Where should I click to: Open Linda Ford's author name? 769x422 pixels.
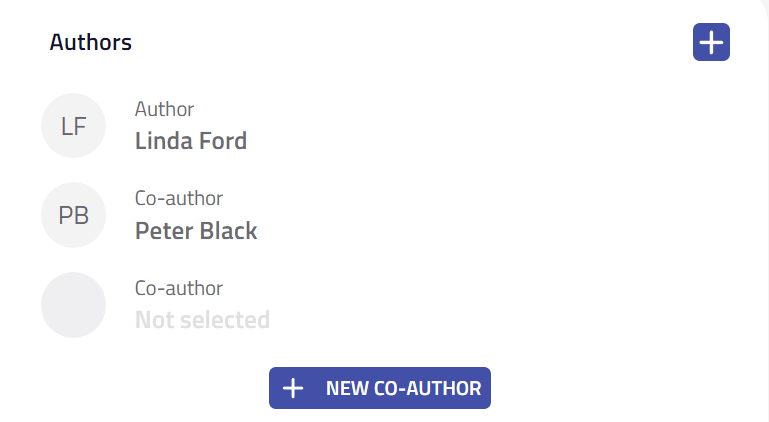pyautogui.click(x=191, y=141)
